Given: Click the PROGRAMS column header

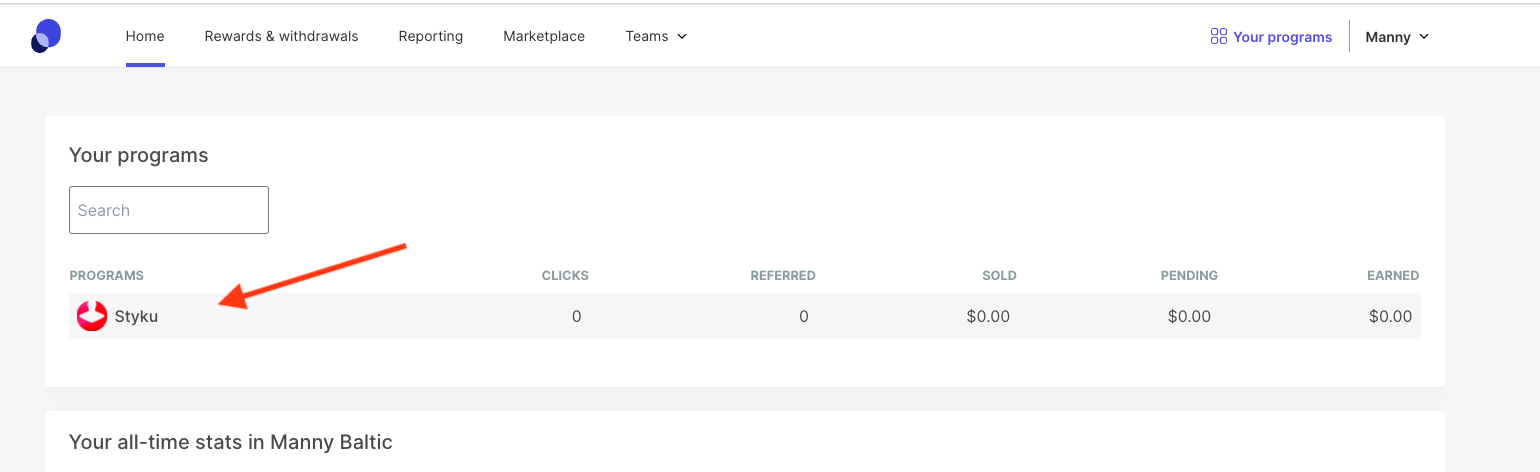Looking at the screenshot, I should [x=107, y=275].
